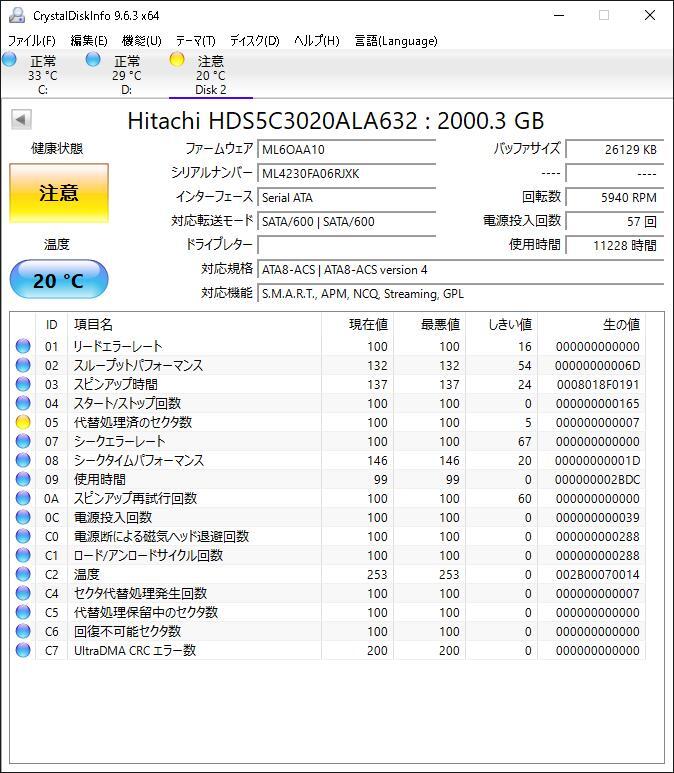Open the 編集(E) menu
Image resolution: width=674 pixels, height=773 pixels.
pos(89,40)
